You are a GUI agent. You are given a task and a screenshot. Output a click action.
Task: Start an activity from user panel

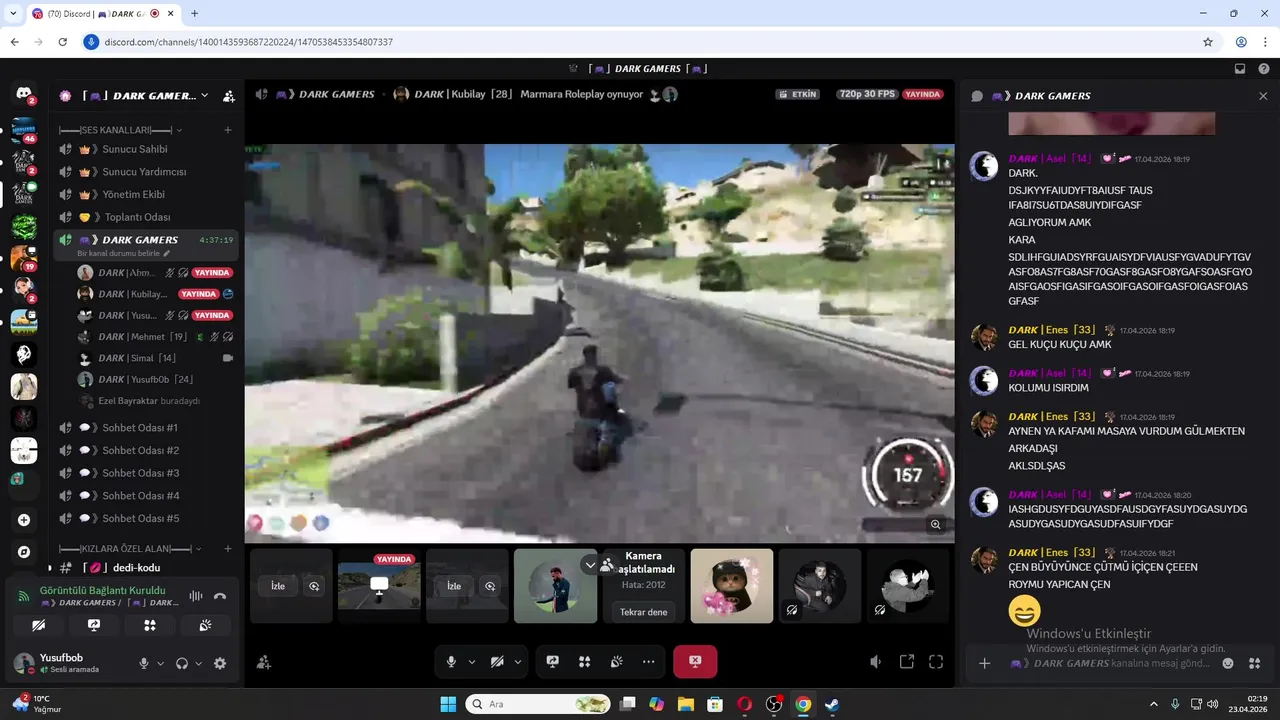(150, 625)
